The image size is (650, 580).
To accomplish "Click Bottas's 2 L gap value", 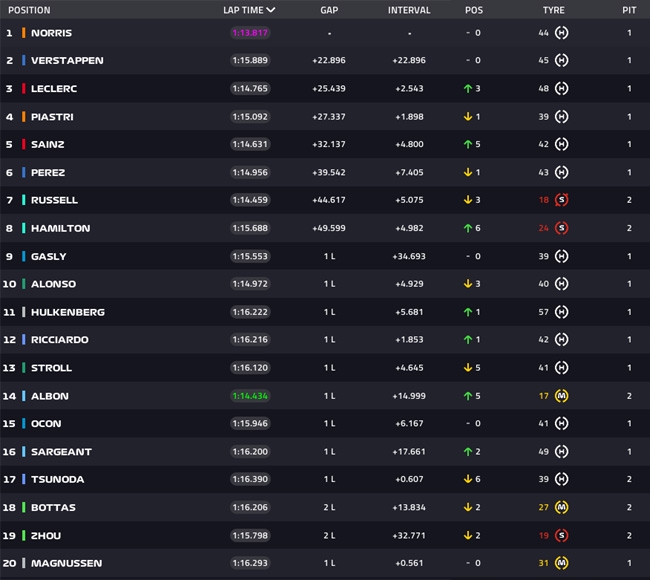I will 329,507.
